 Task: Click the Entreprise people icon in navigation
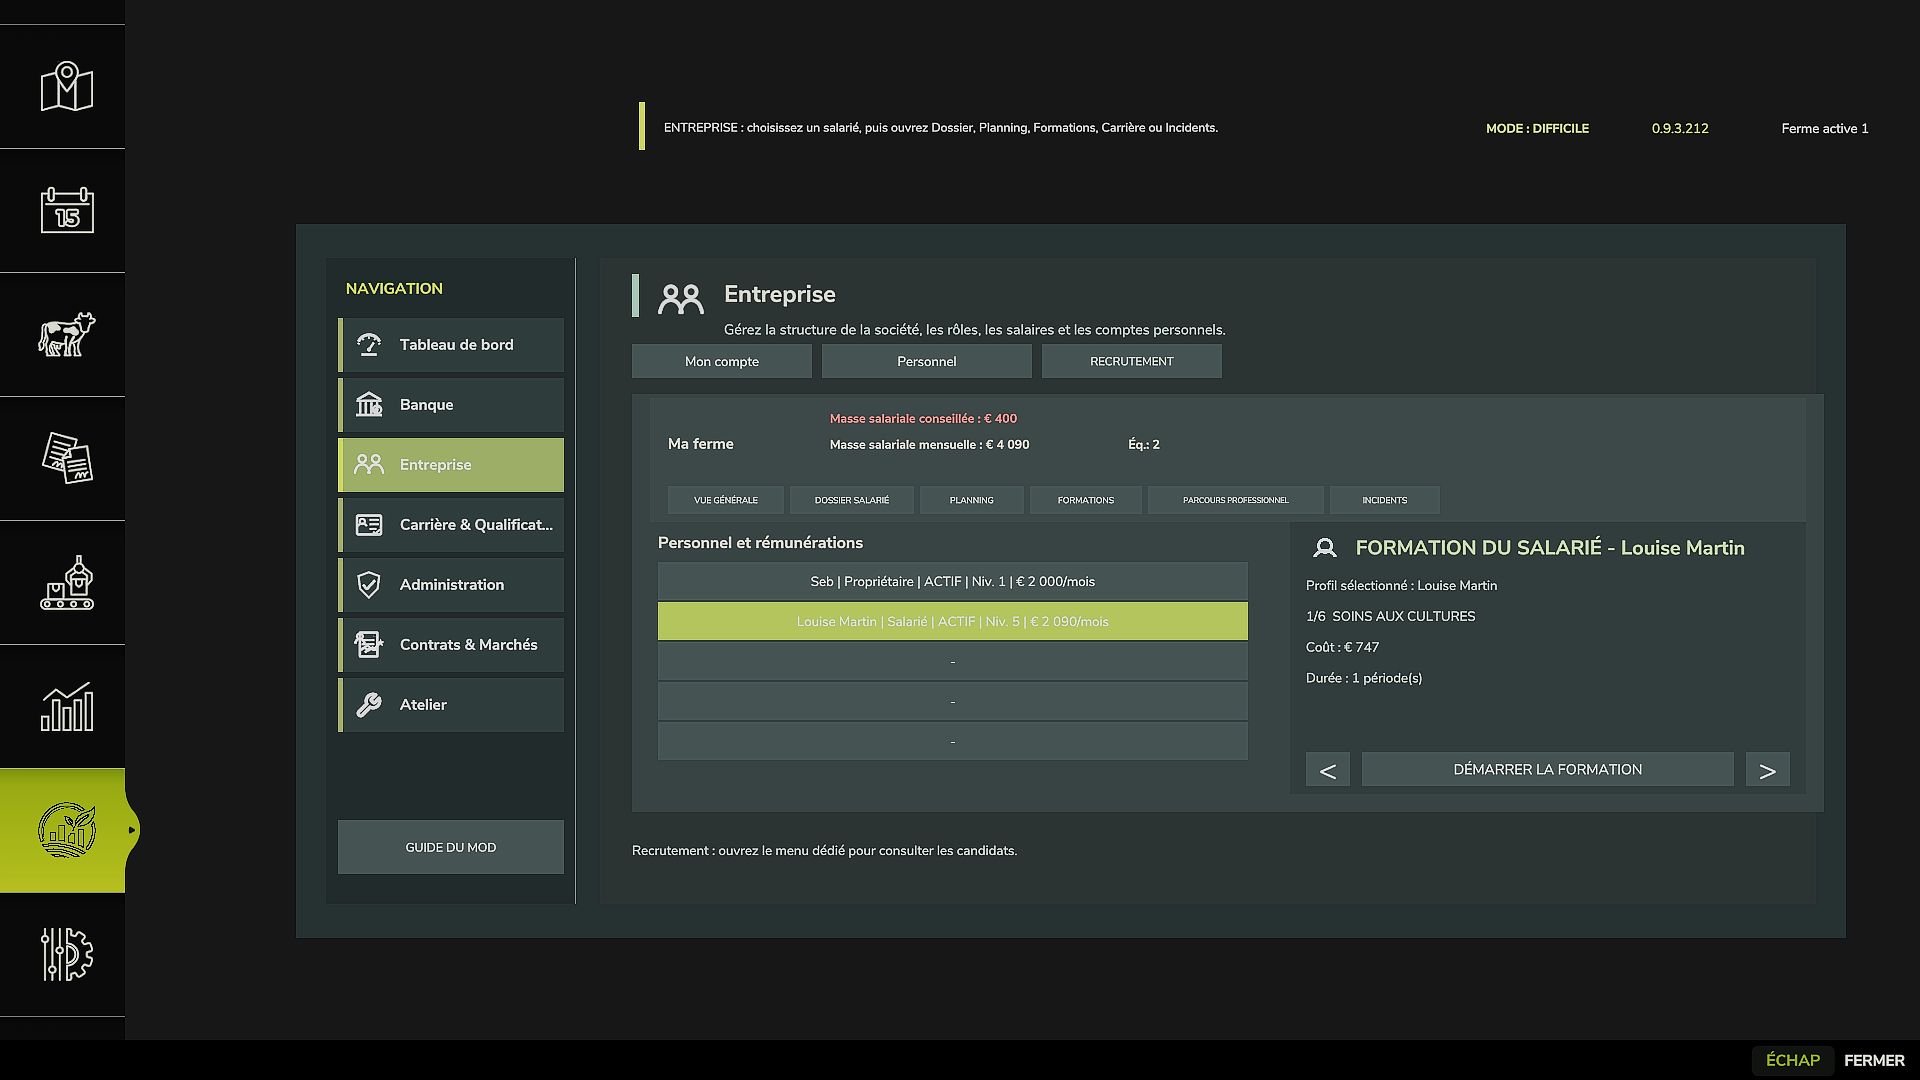point(369,465)
